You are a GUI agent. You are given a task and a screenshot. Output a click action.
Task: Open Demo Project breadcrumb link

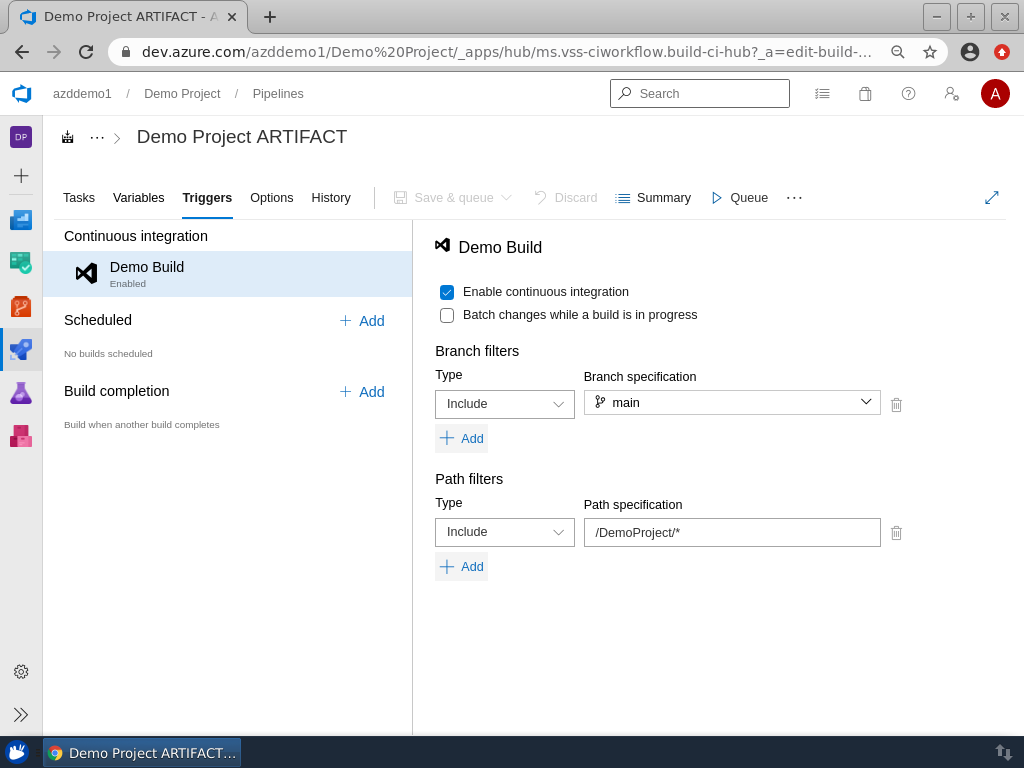point(182,94)
